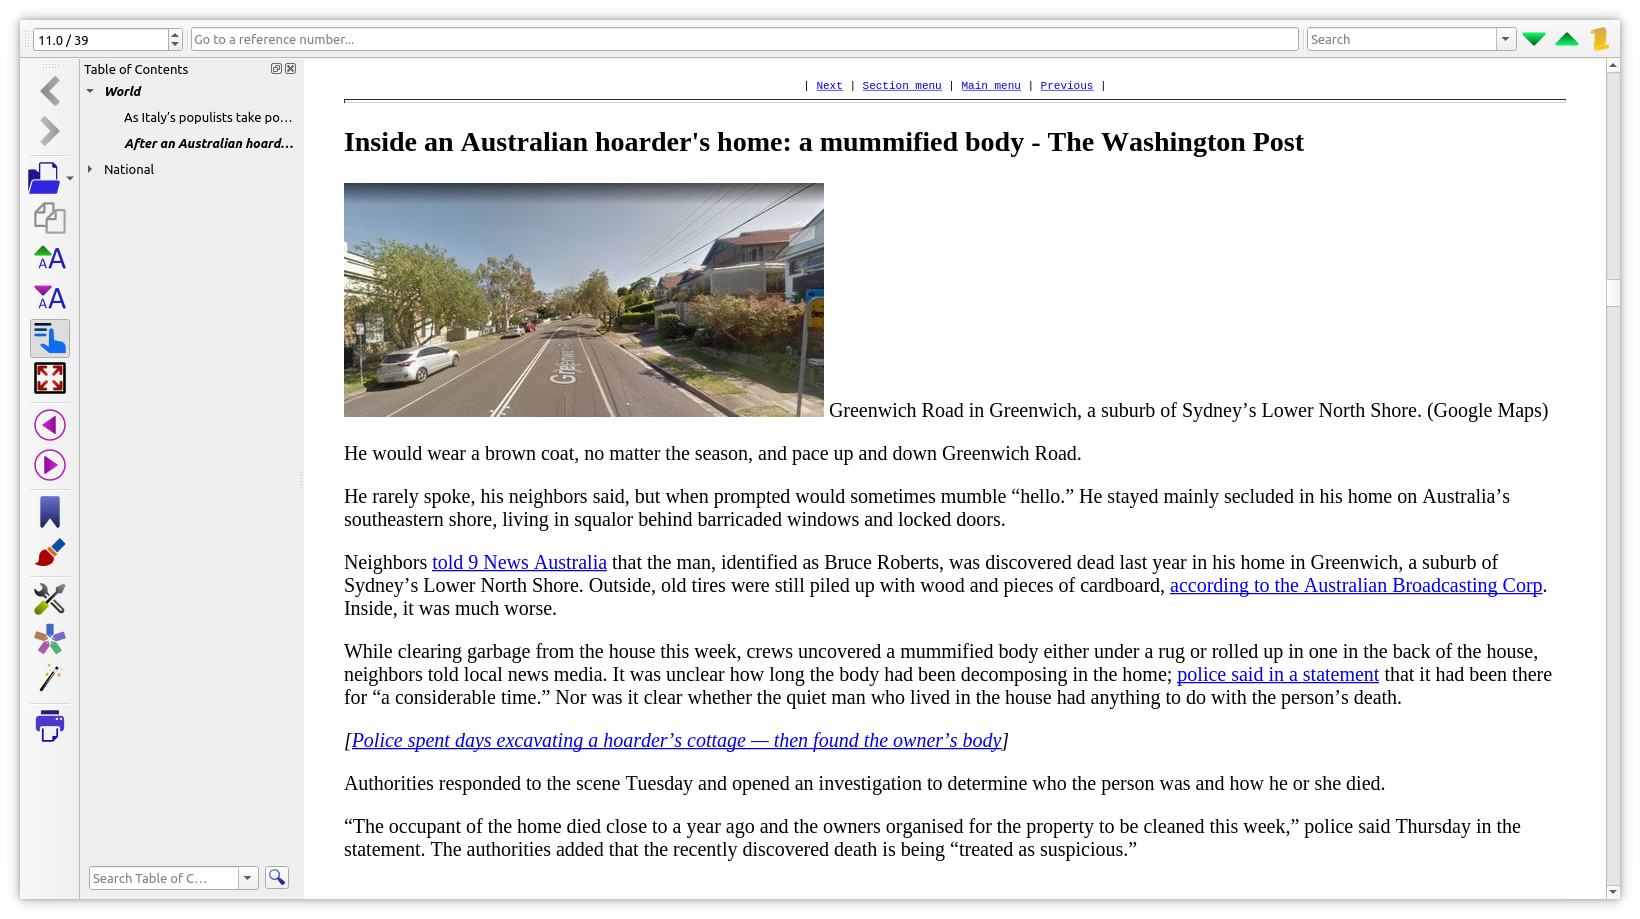Go to previous page purple circle icon
The image size is (1640, 919).
click(x=50, y=425)
